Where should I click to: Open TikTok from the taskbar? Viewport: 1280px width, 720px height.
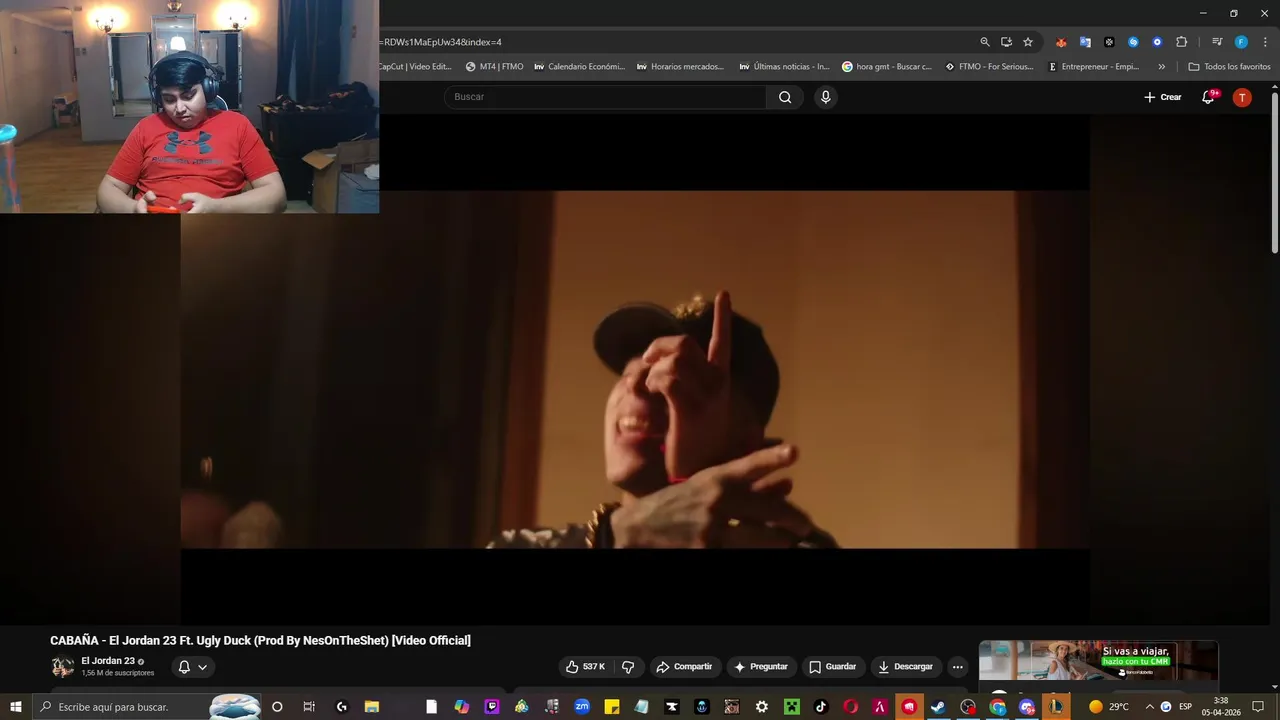tap(821, 707)
